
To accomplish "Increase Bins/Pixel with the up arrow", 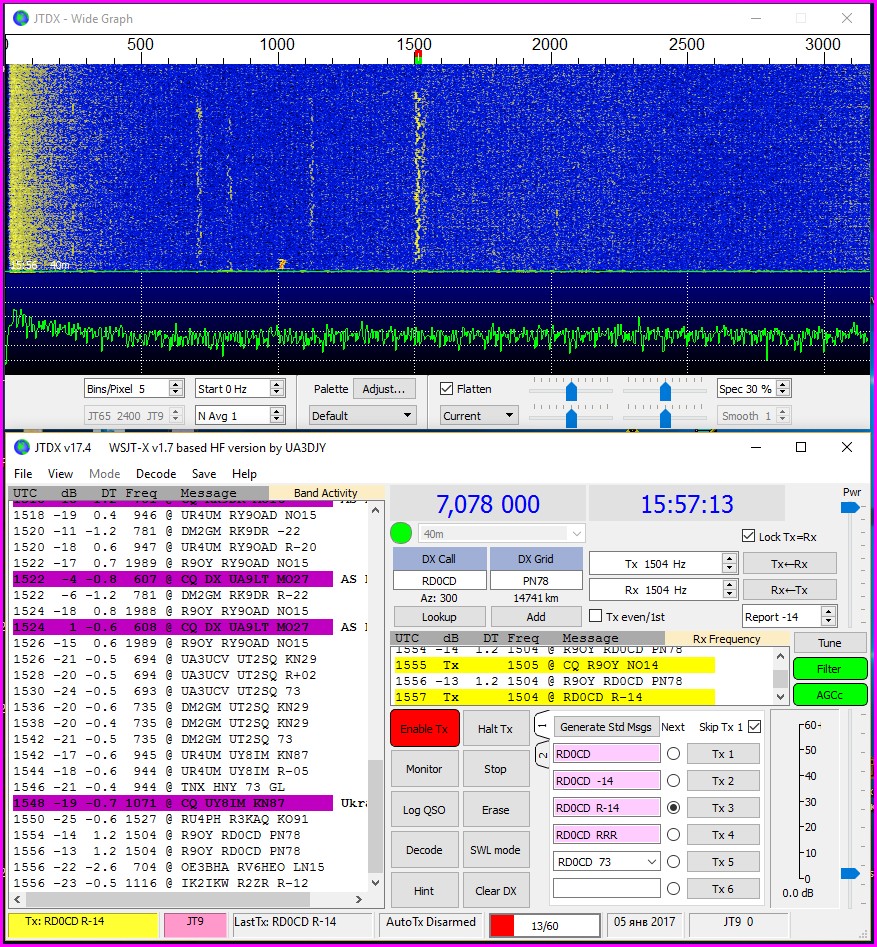I will click(x=176, y=384).
